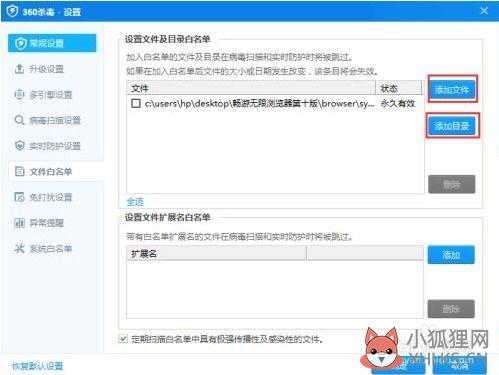499x375 pixels.
Task: Open 免打扰设置 in the sidebar
Action: [x=51, y=197]
